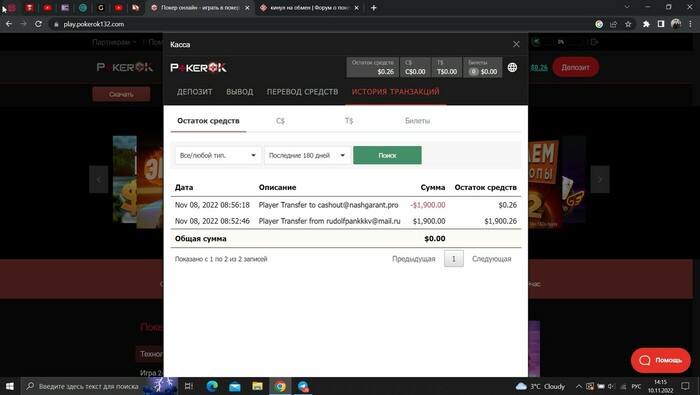Open the Помощь chat button
This screenshot has height=395, width=700.
click(x=661, y=360)
